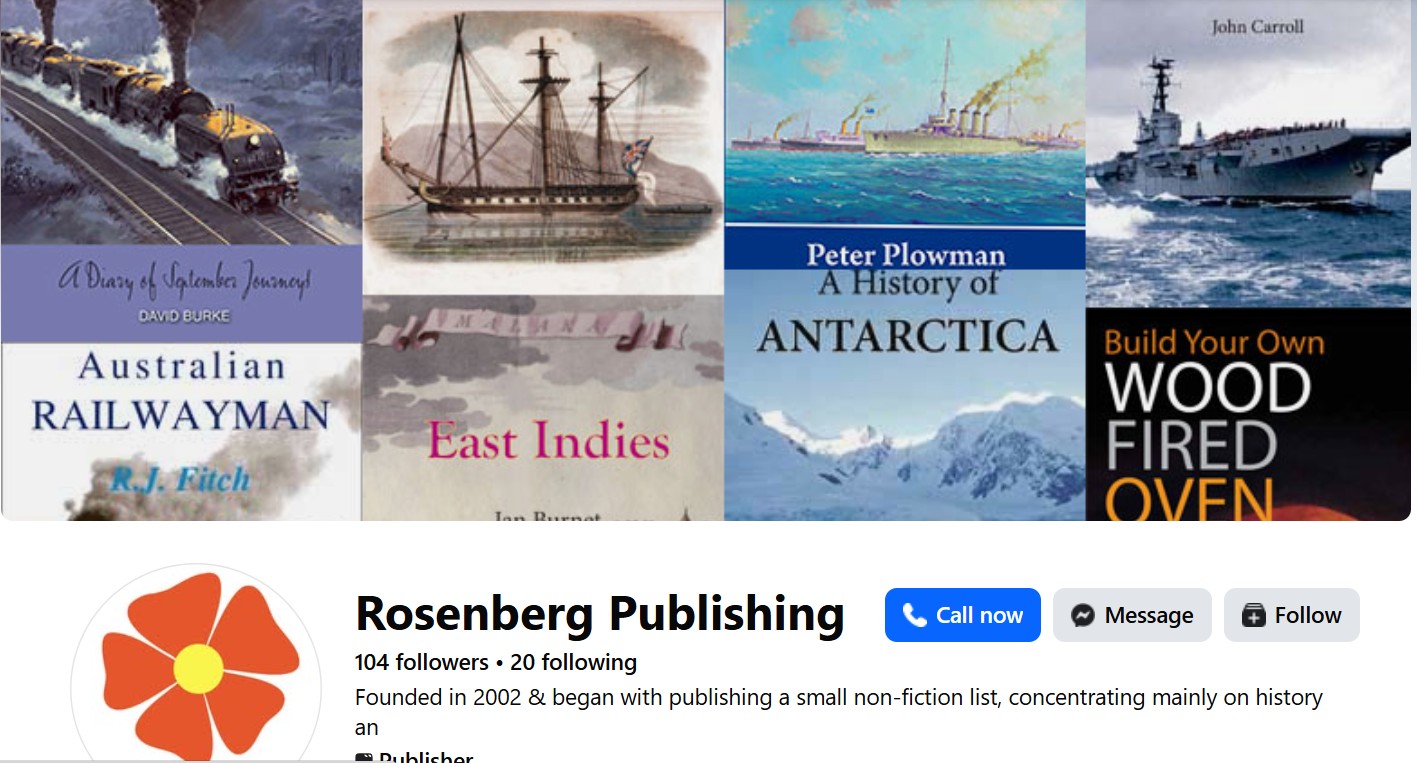Select A Diary of September Journeys cover
The height and width of the screenshot is (763, 1417).
[181, 171]
